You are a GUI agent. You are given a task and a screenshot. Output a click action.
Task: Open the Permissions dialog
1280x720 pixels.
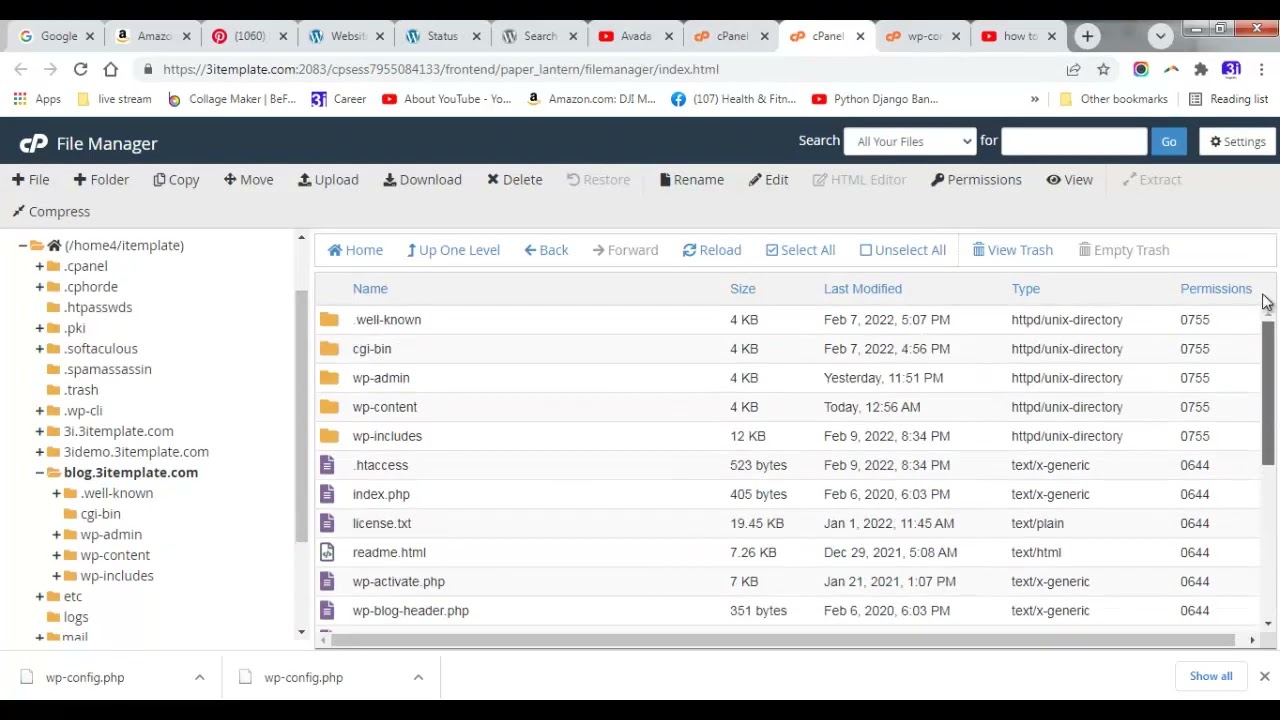pos(976,180)
